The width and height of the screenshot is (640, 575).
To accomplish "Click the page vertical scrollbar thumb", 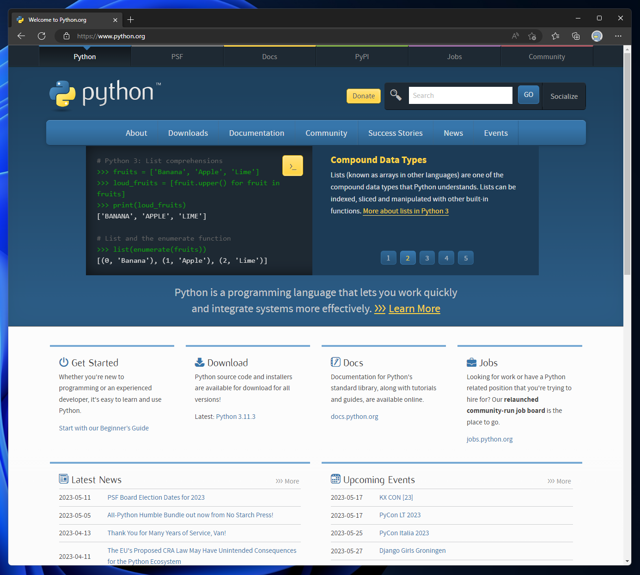I will pos(627,163).
